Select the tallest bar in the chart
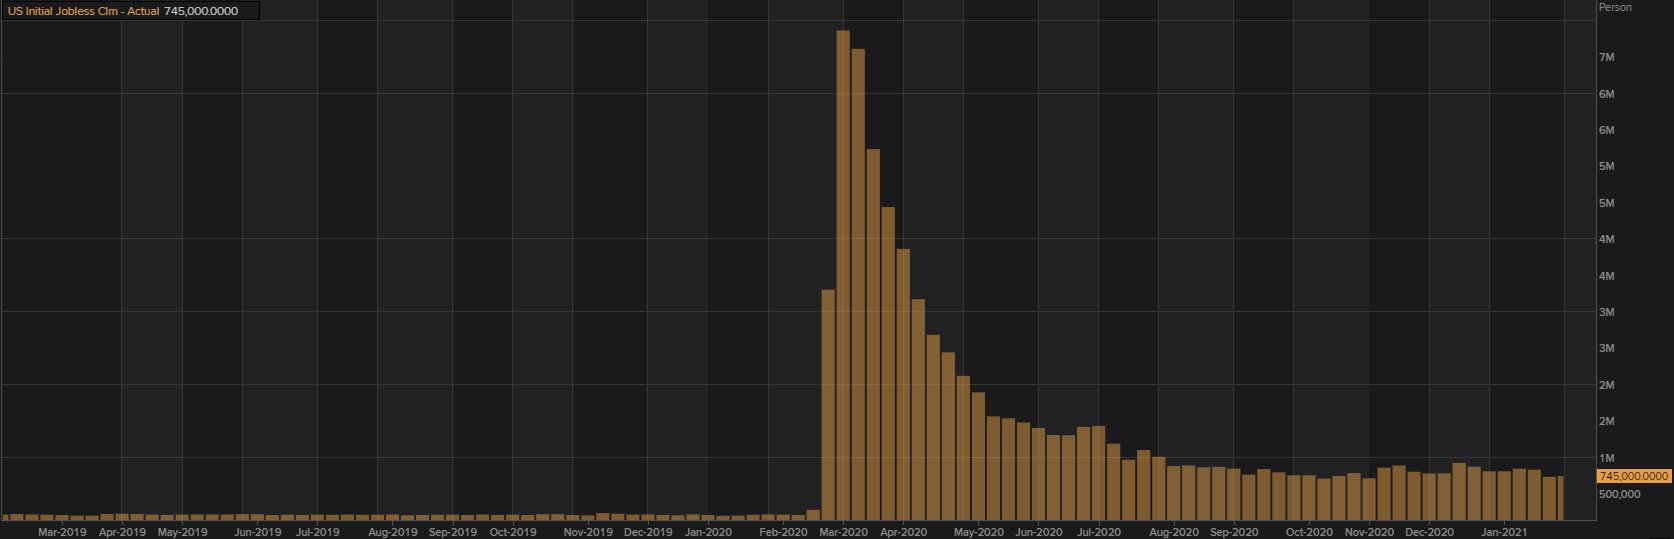Image resolution: width=1674 pixels, height=539 pixels. [843, 275]
